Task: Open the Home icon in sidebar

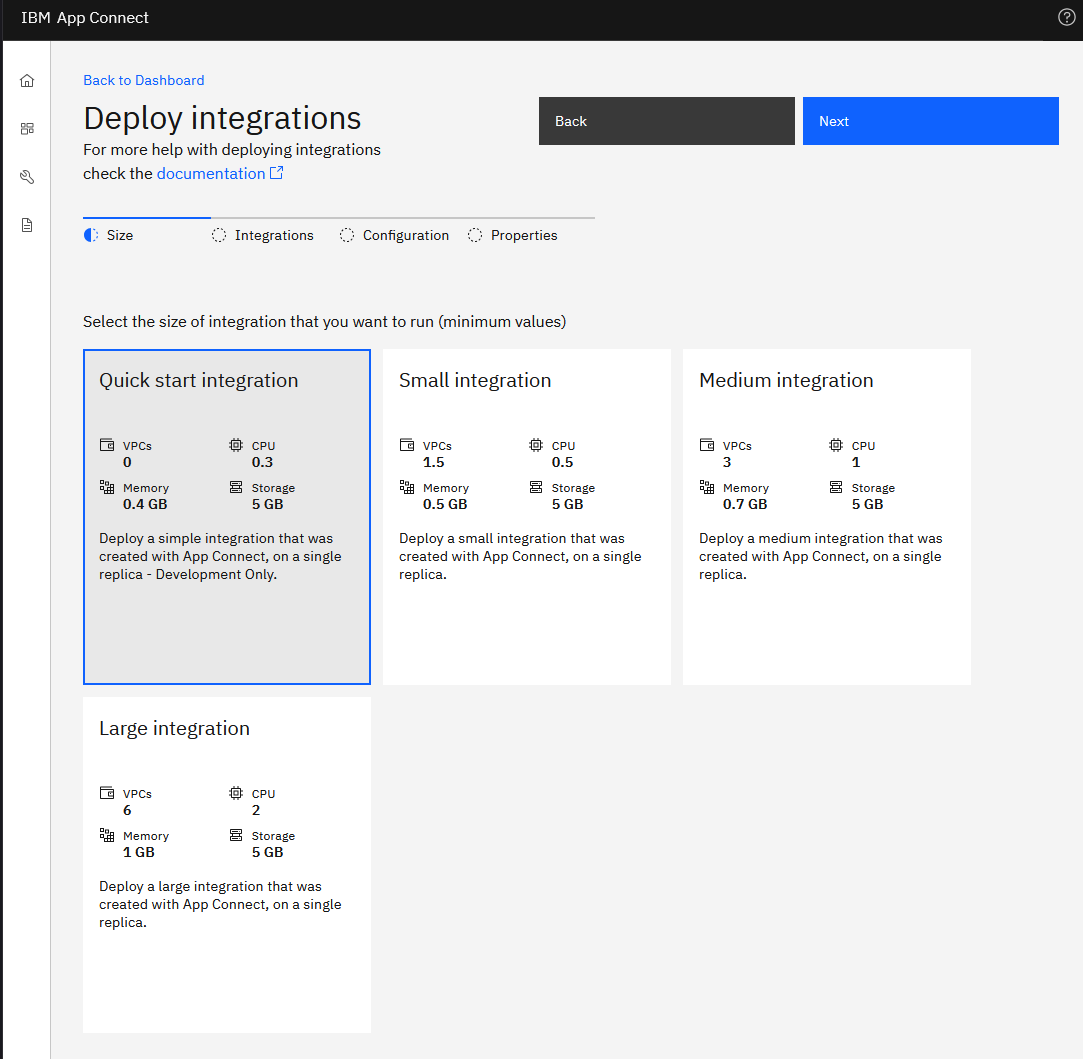Action: [27, 81]
